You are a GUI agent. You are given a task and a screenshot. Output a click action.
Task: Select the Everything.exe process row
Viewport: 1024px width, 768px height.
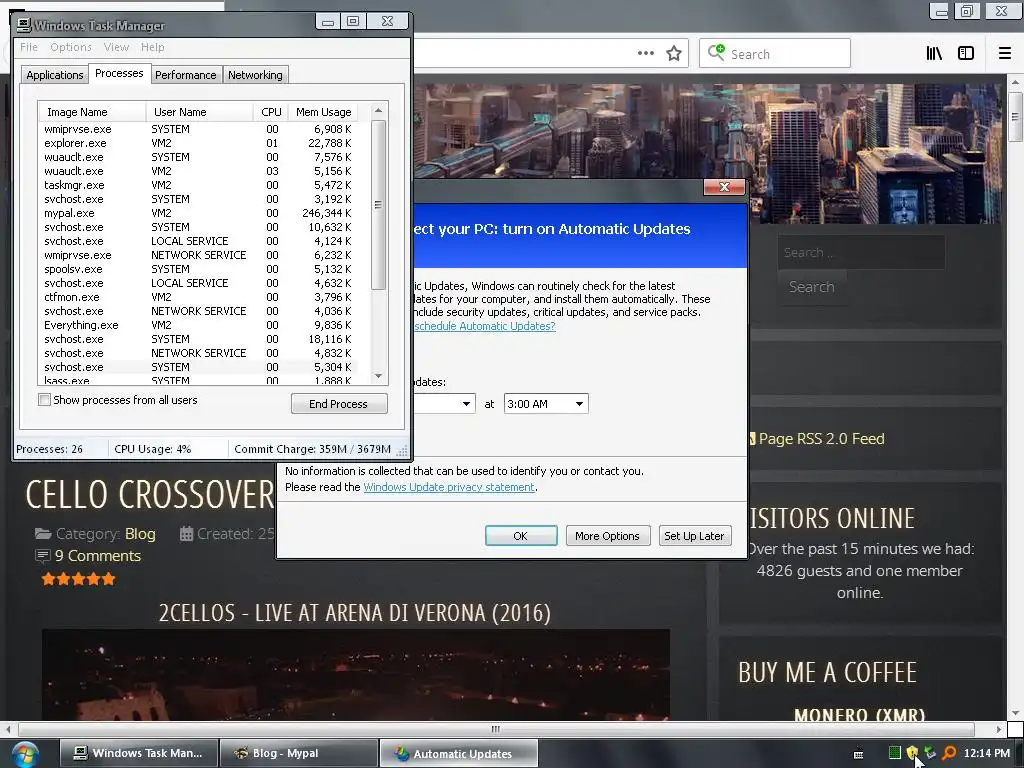(x=198, y=325)
